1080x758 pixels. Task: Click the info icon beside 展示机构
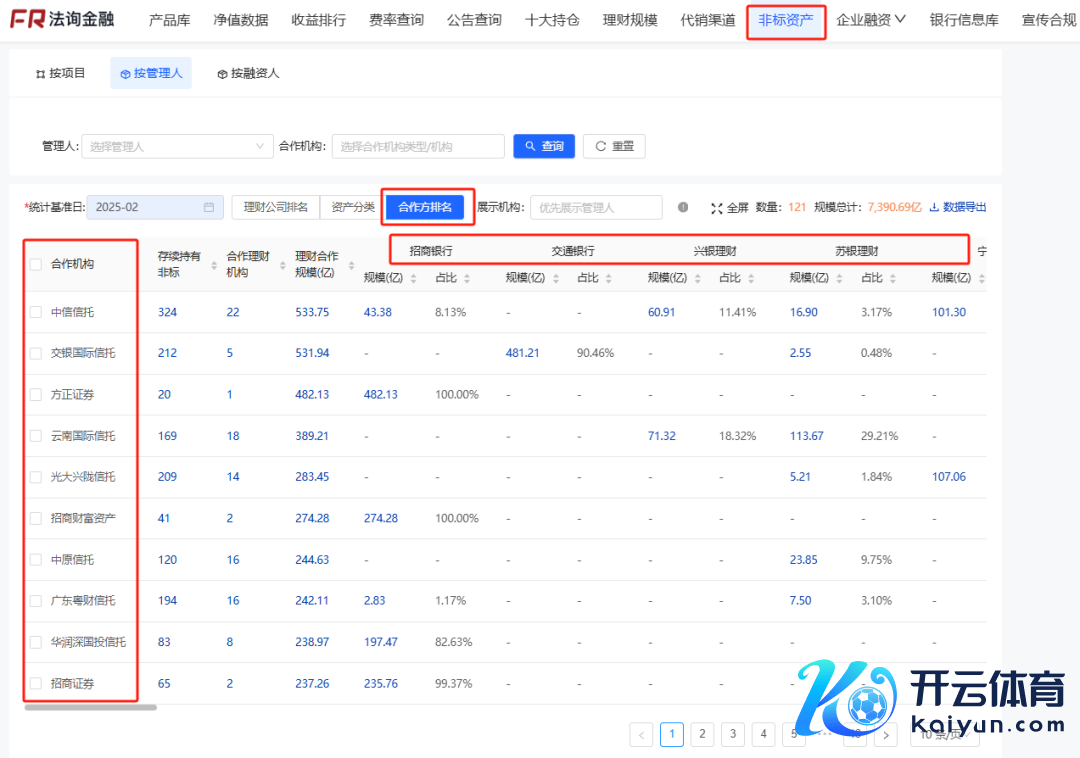[683, 208]
